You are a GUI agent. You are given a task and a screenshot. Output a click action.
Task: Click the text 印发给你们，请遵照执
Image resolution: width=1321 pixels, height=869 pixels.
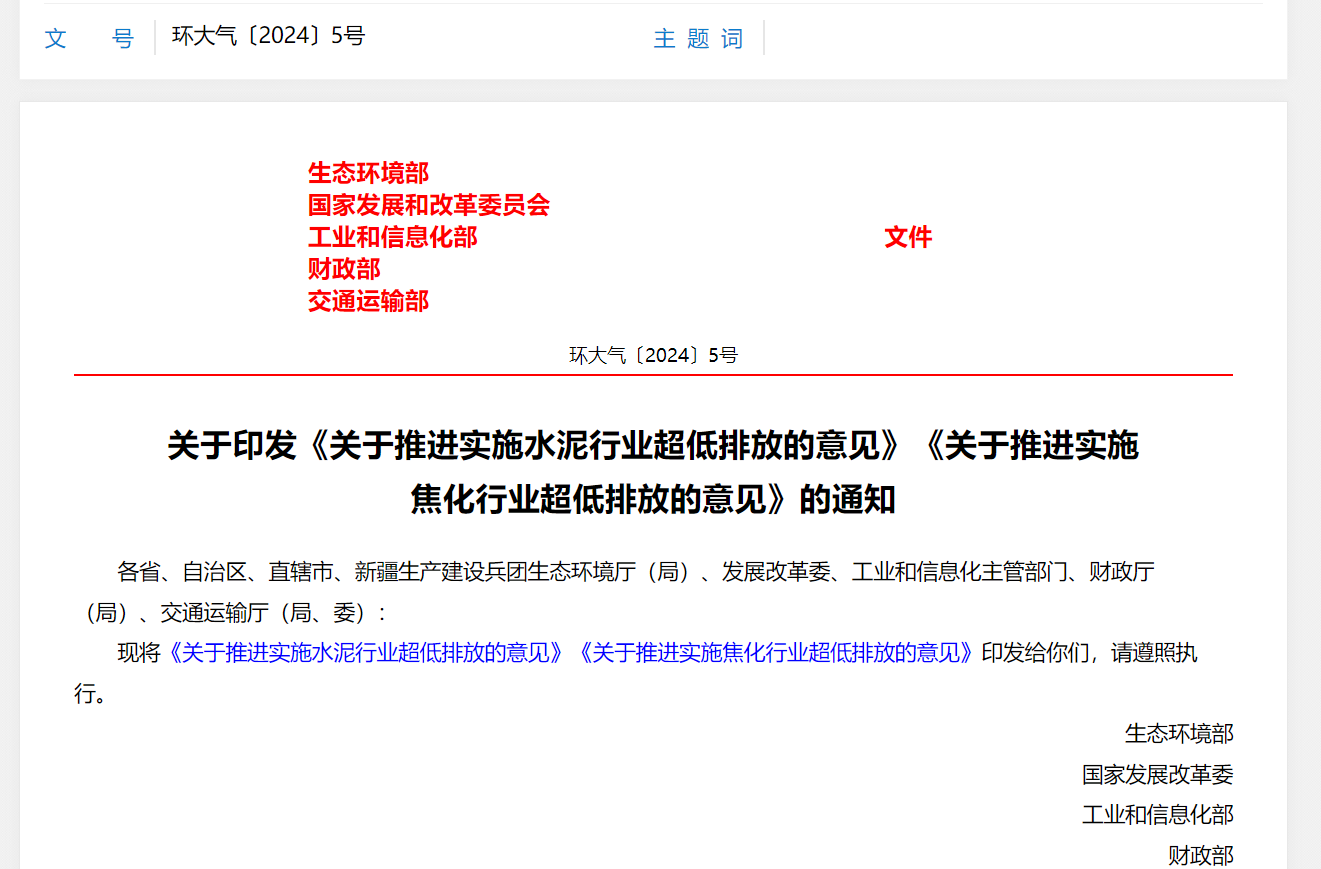pos(1090,653)
